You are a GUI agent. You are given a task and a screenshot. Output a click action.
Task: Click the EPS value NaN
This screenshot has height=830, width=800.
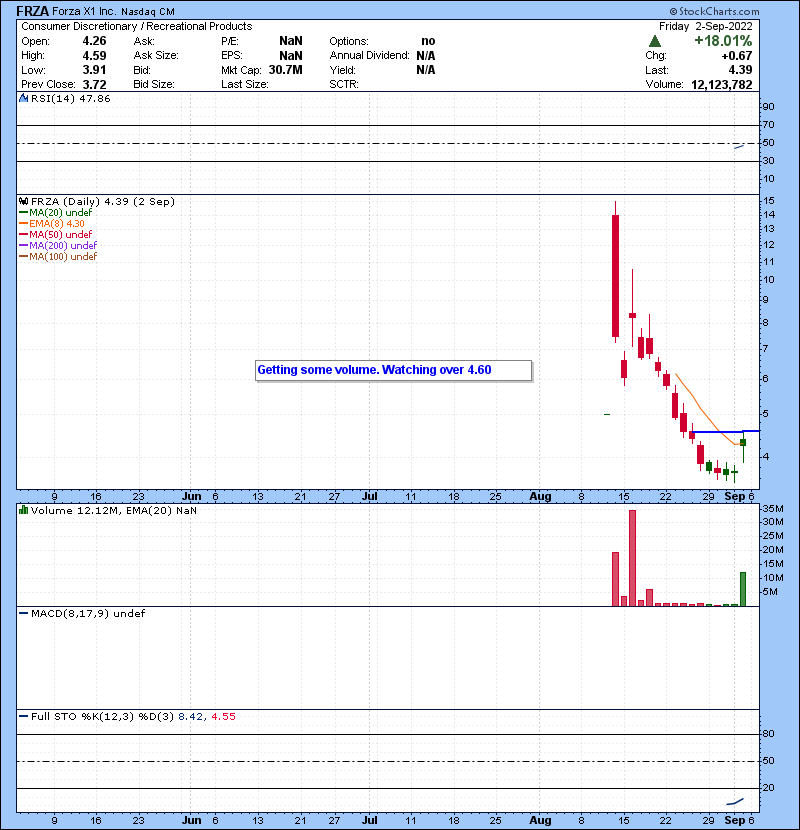click(291, 56)
